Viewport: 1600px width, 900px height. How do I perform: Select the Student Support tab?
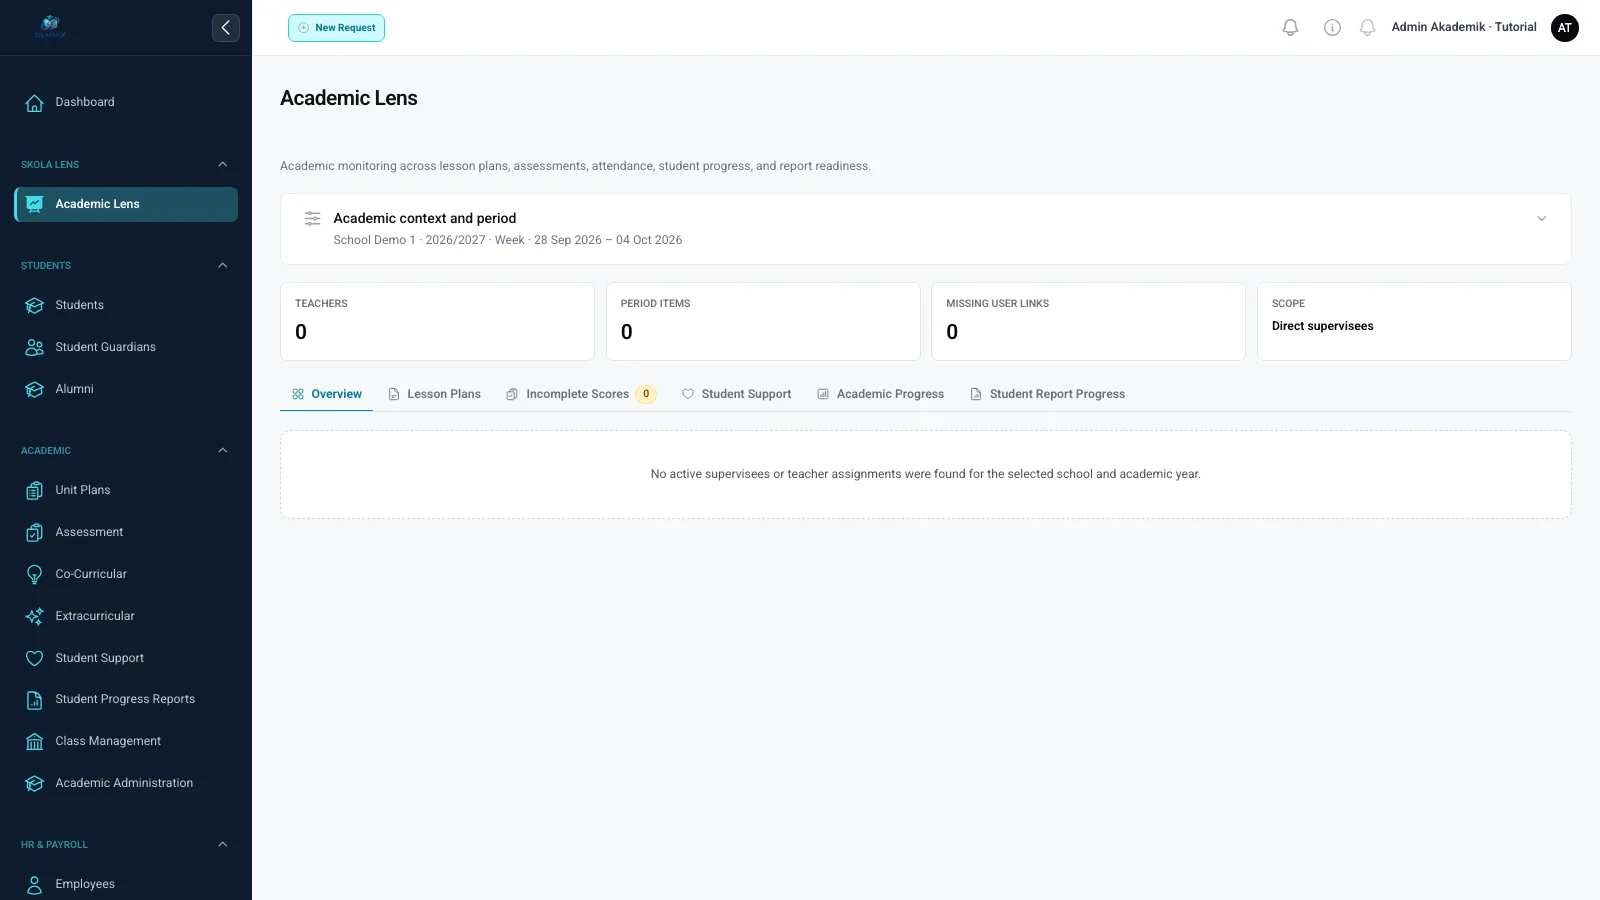tap(736, 394)
